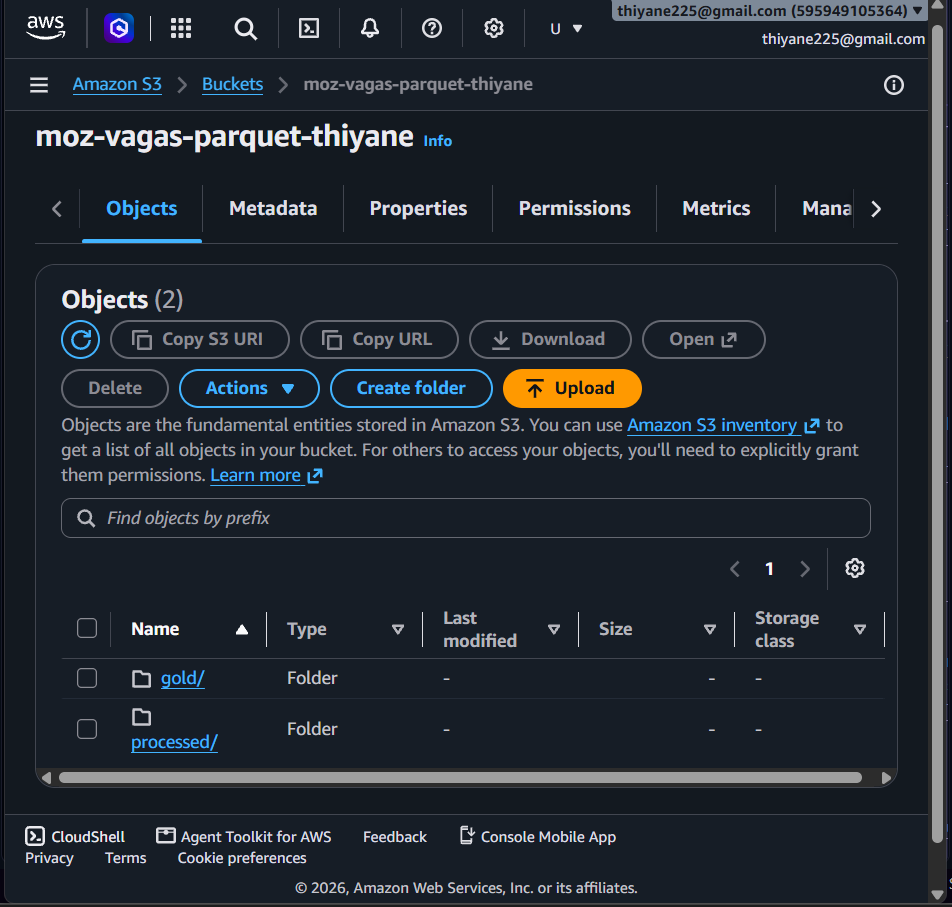Open the Feedback link in footer
This screenshot has height=907, width=952.
[395, 837]
